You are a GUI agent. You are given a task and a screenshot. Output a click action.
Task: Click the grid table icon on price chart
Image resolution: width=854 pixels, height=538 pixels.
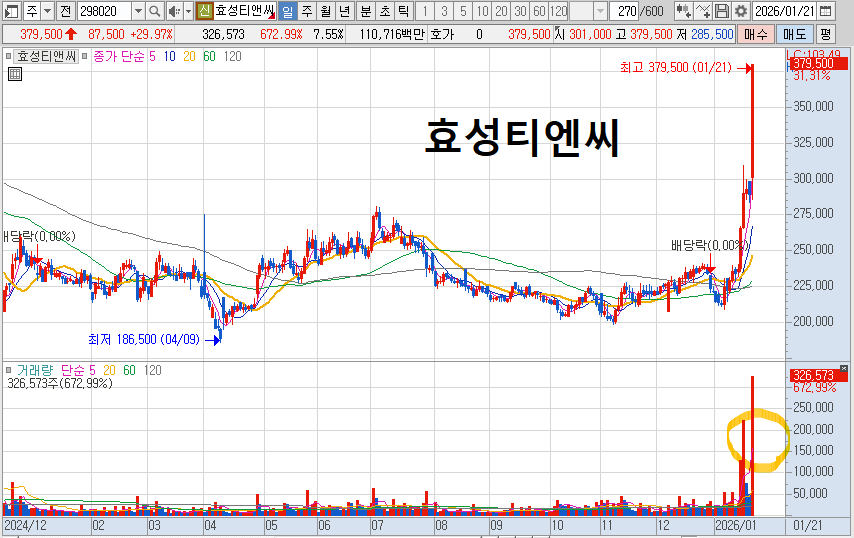(x=15, y=74)
